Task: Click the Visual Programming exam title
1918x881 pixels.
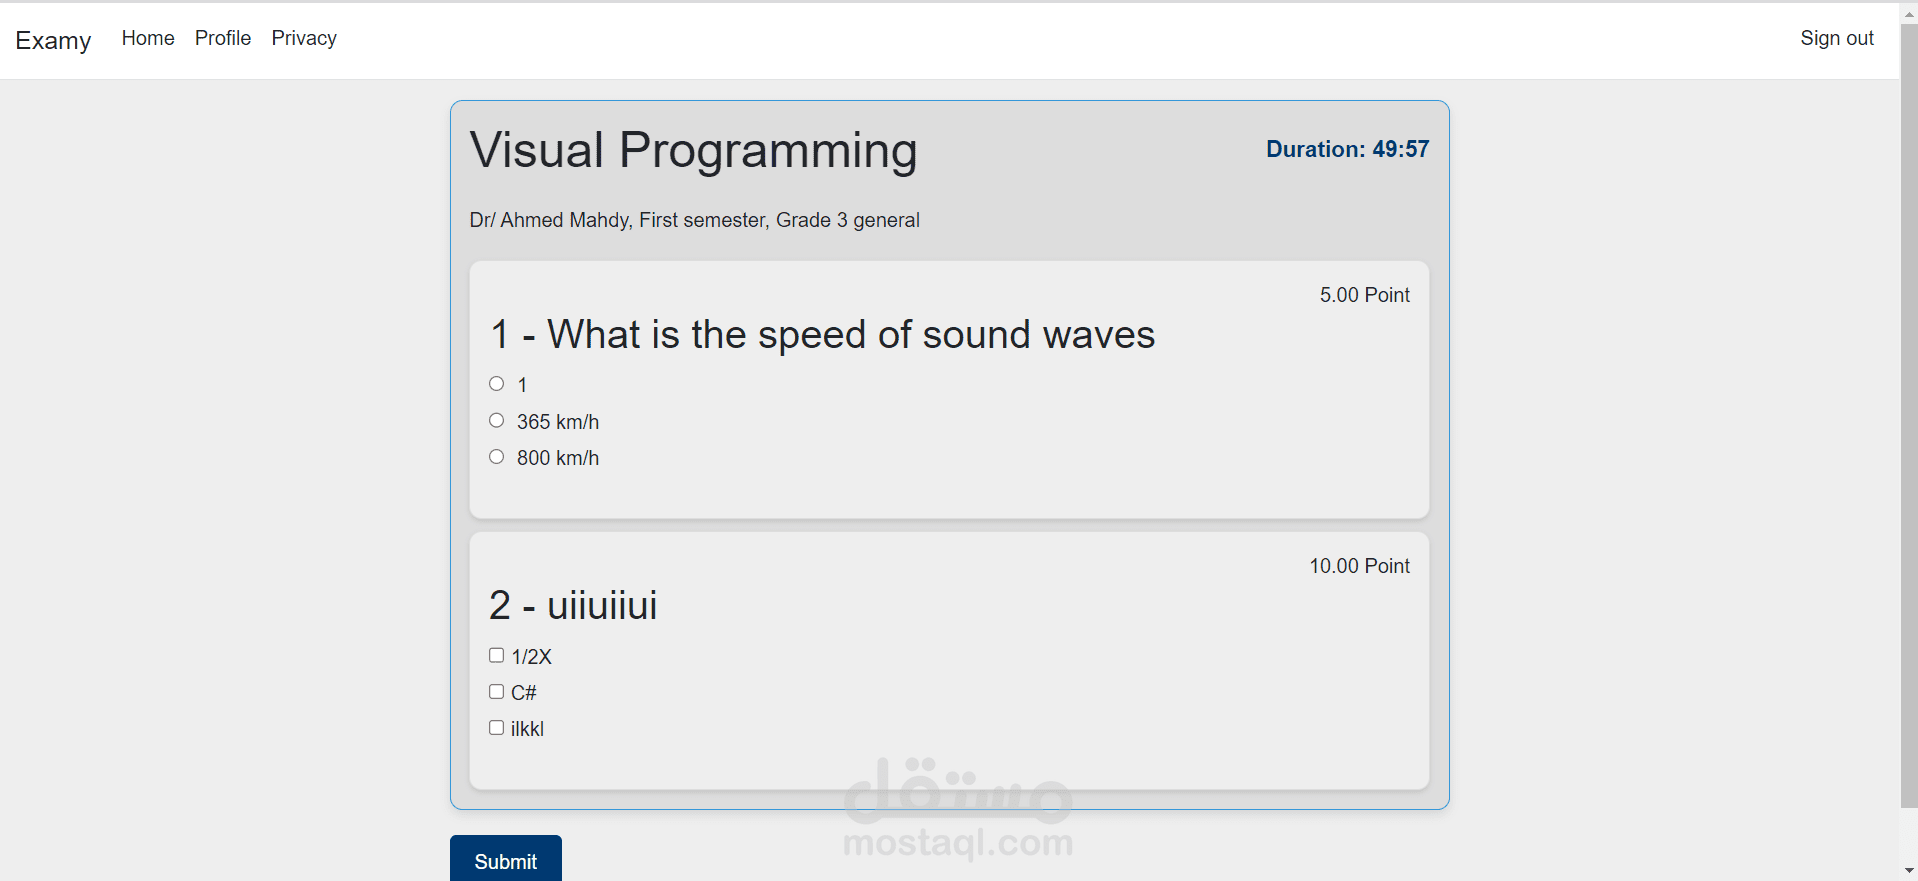Action: (x=693, y=151)
